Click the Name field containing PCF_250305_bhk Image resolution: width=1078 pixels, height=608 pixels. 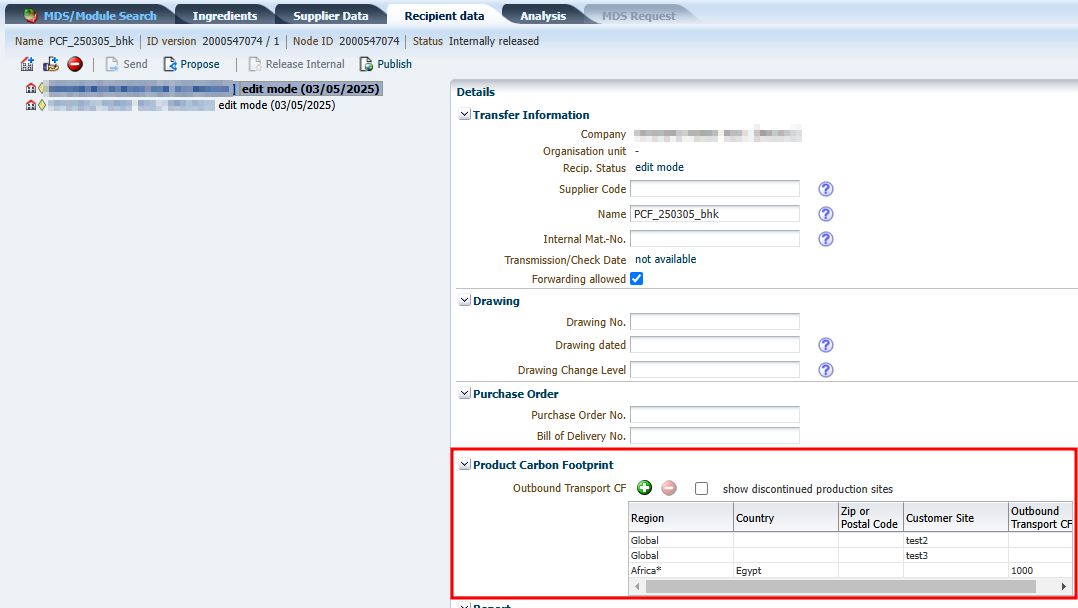pyautogui.click(x=715, y=214)
